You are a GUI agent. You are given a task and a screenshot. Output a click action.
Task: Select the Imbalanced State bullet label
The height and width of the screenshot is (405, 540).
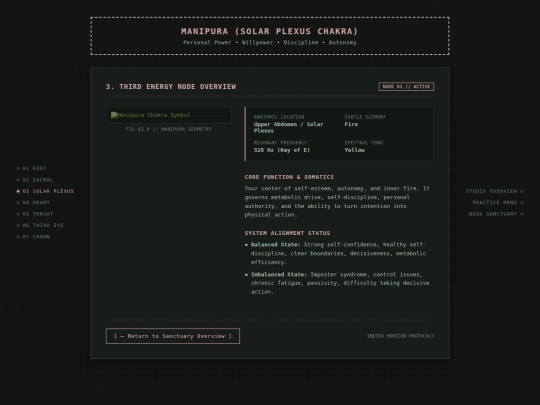279,274
